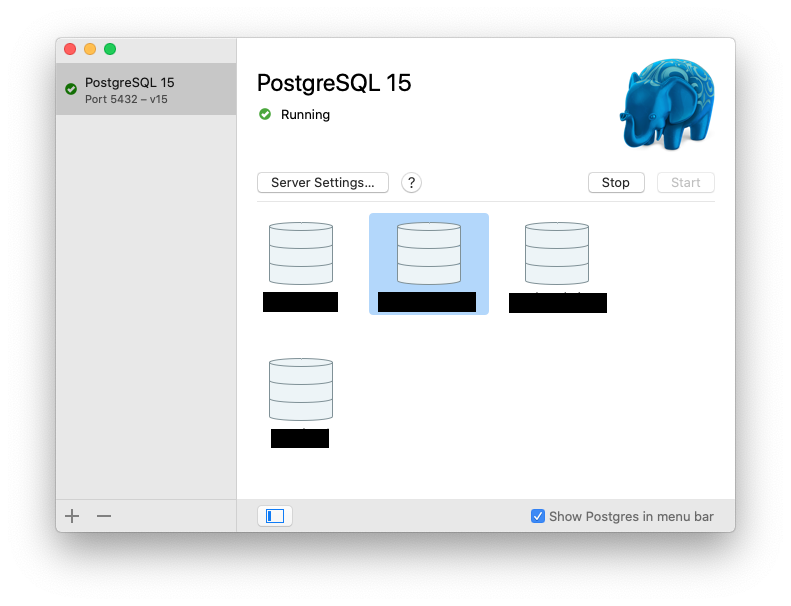This screenshot has width=791, height=606.
Task: Open Server Settings dialog
Action: pos(323,183)
